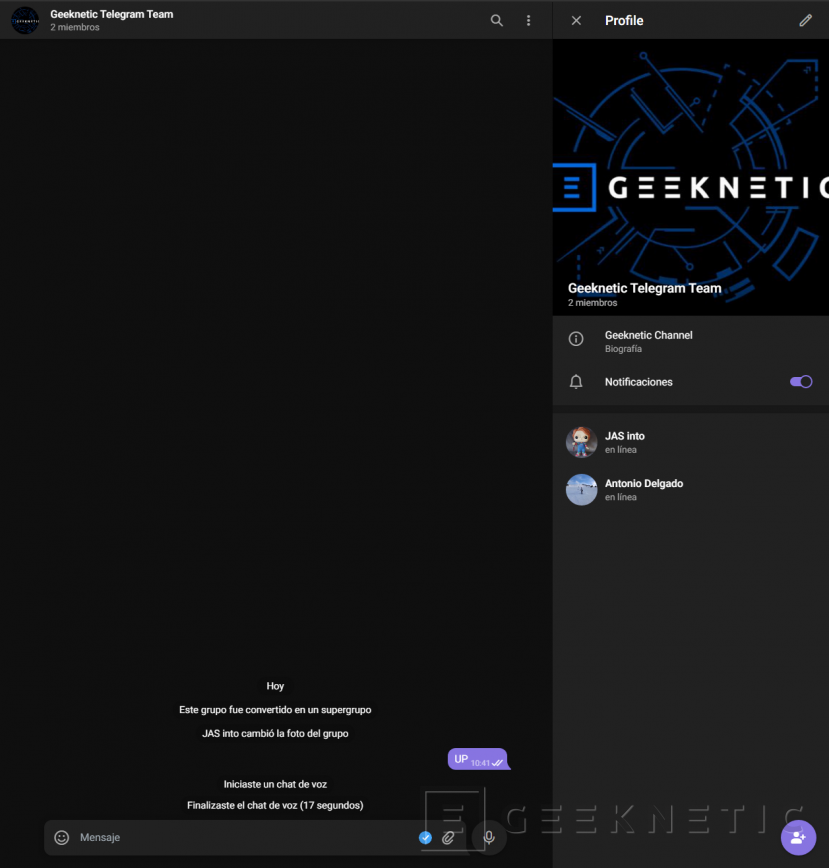This screenshot has height=868, width=829.
Task: Click the add member floating button
Action: pyautogui.click(x=797, y=837)
